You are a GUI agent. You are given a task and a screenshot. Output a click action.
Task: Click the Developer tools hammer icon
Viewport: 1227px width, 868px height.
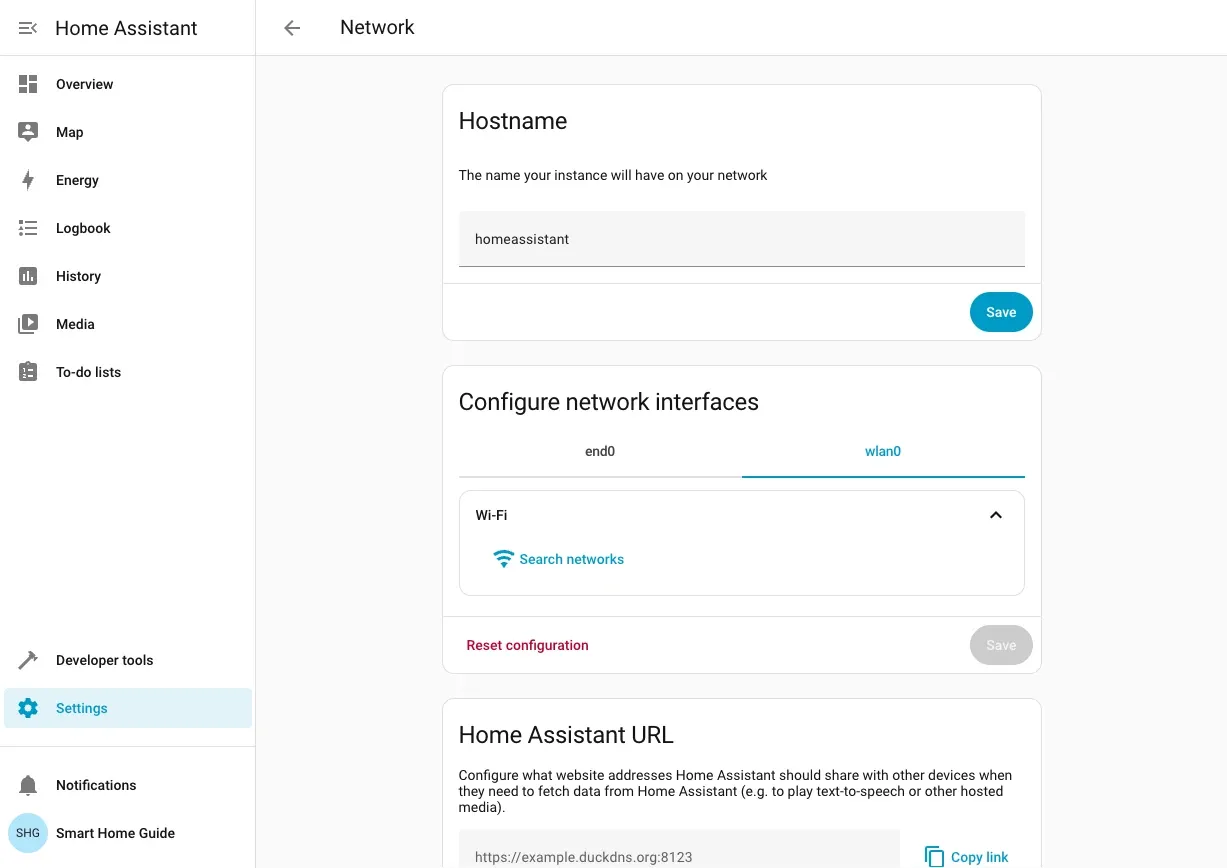(28, 660)
